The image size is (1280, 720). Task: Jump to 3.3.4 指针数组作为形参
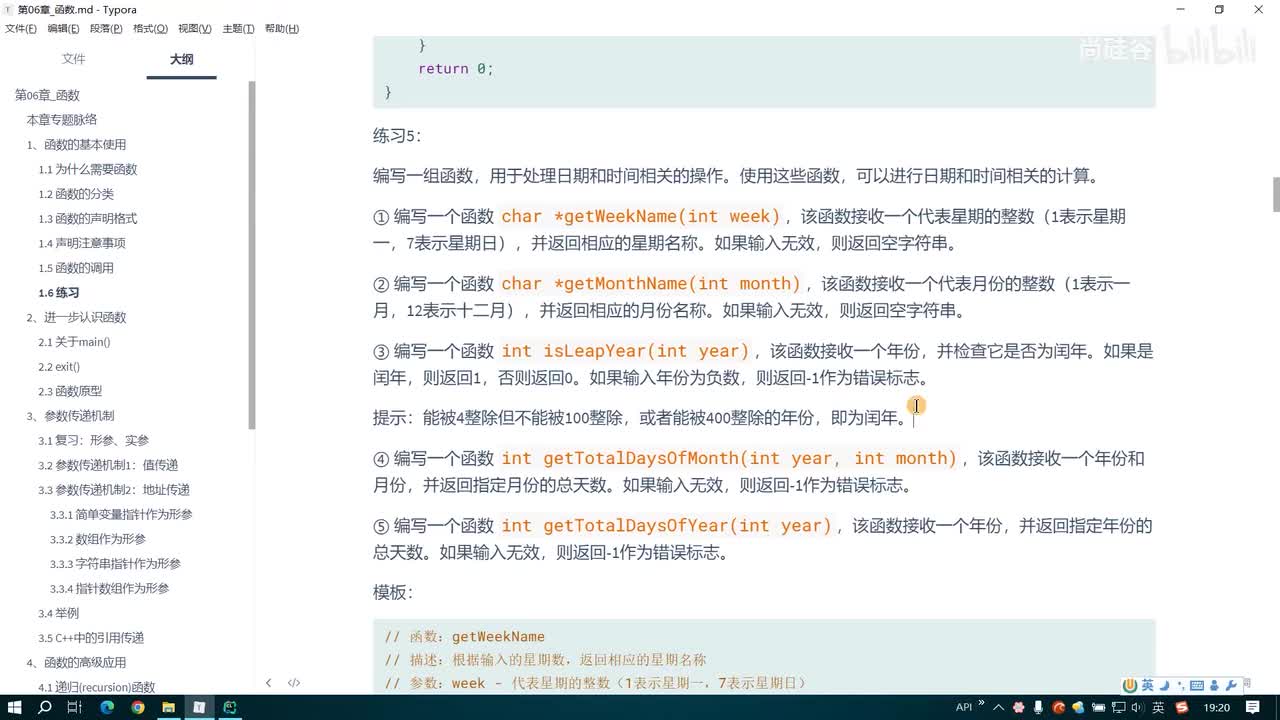click(x=110, y=588)
